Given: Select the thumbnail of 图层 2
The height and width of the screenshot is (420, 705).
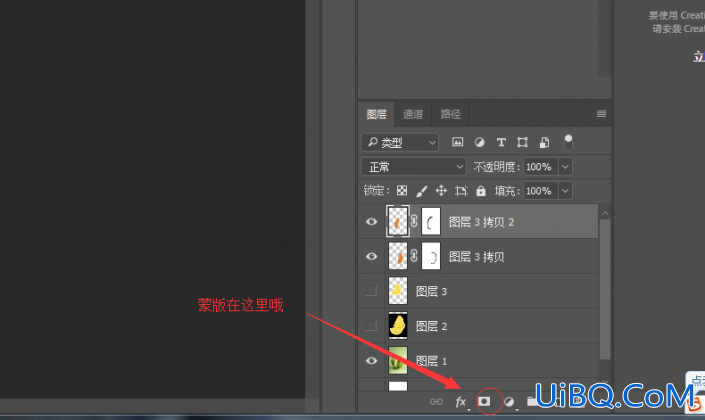Looking at the screenshot, I should pos(398,325).
